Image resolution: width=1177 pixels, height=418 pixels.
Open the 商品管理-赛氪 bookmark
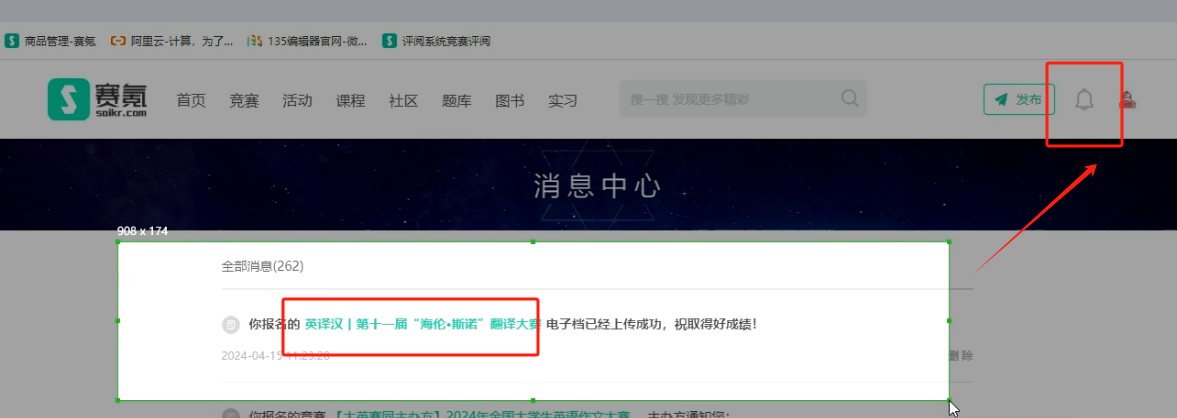coord(50,41)
